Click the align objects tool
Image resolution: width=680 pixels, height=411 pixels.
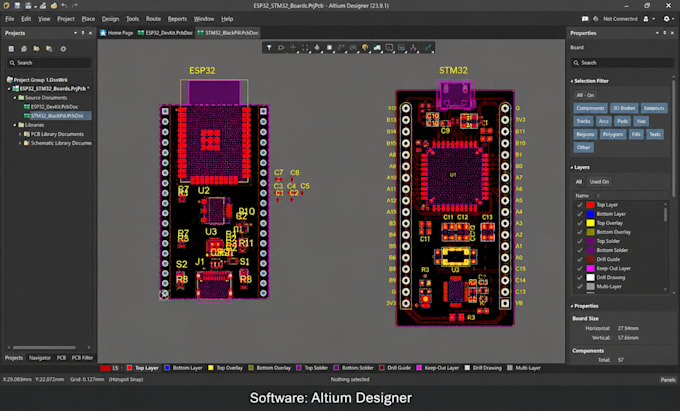point(317,48)
